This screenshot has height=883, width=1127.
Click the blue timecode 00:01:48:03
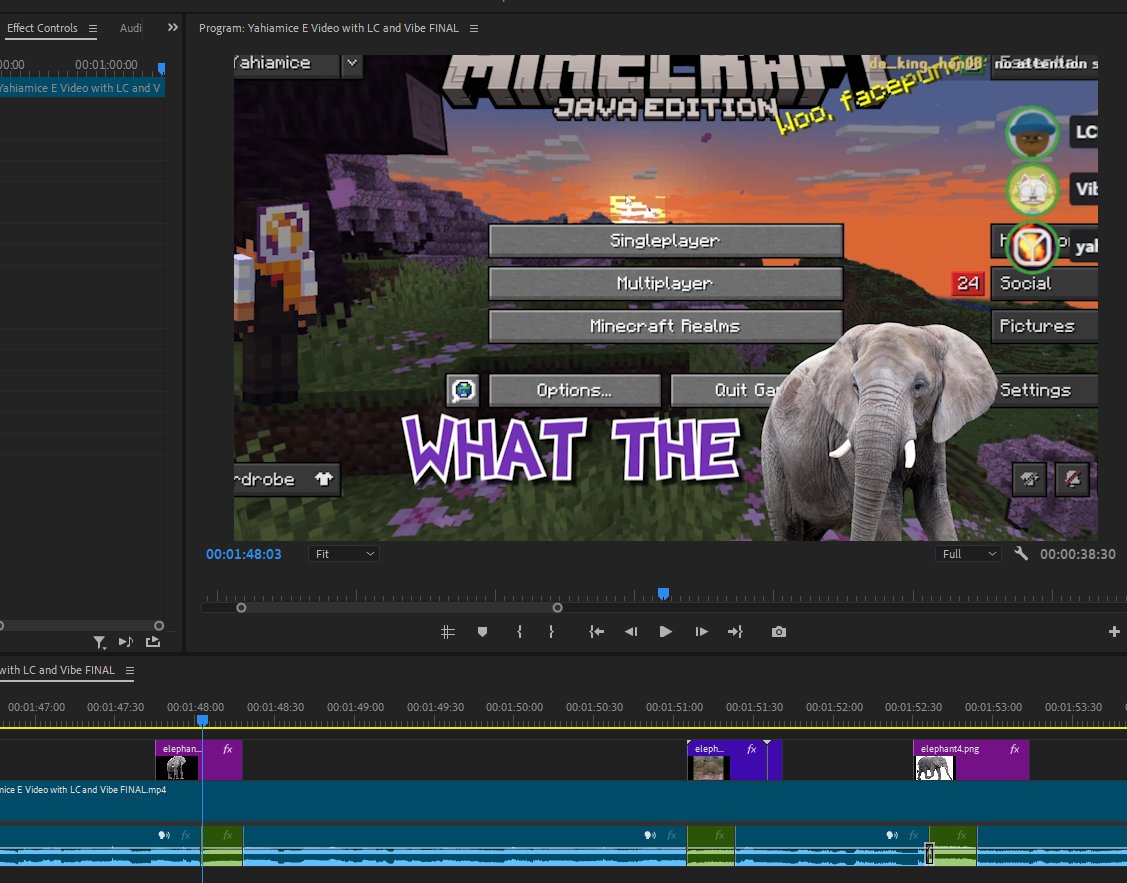(x=243, y=553)
